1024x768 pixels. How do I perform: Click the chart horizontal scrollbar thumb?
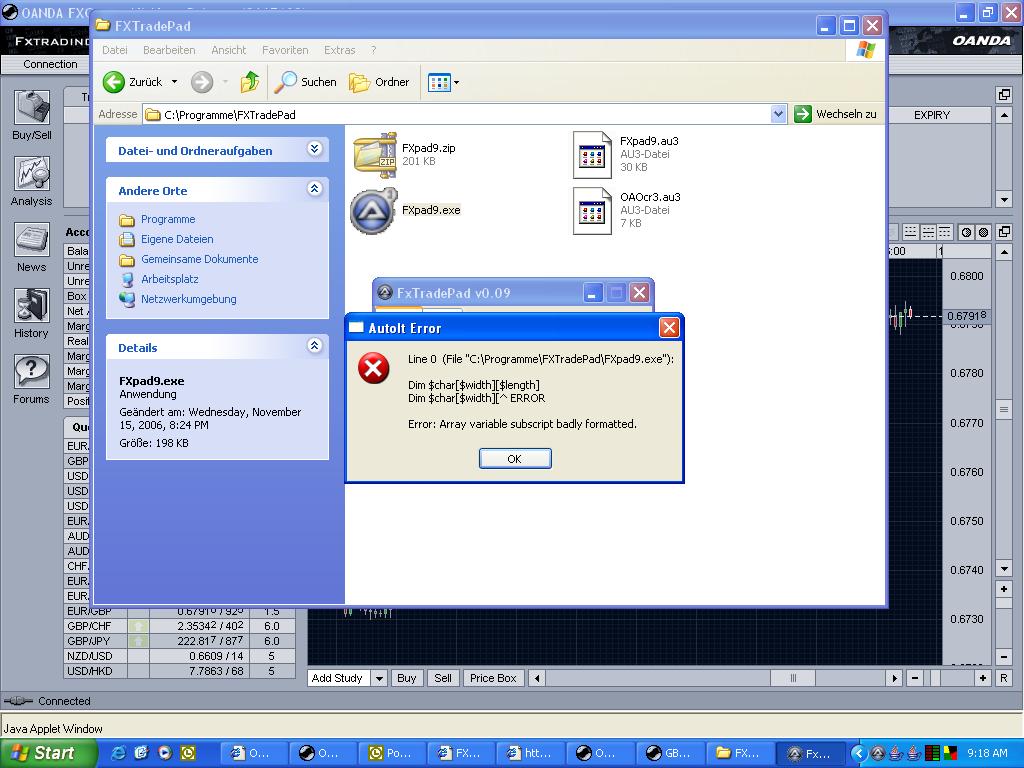794,678
